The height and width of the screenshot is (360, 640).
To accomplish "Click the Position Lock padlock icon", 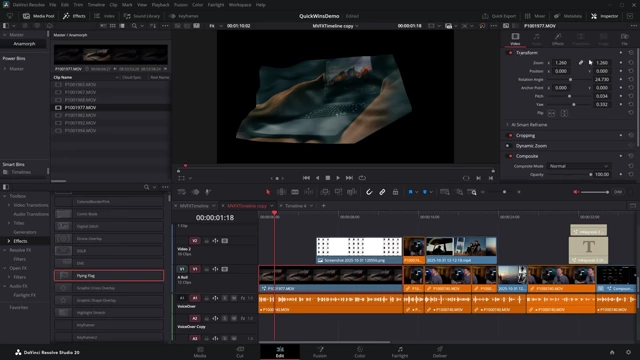I will [x=395, y=192].
